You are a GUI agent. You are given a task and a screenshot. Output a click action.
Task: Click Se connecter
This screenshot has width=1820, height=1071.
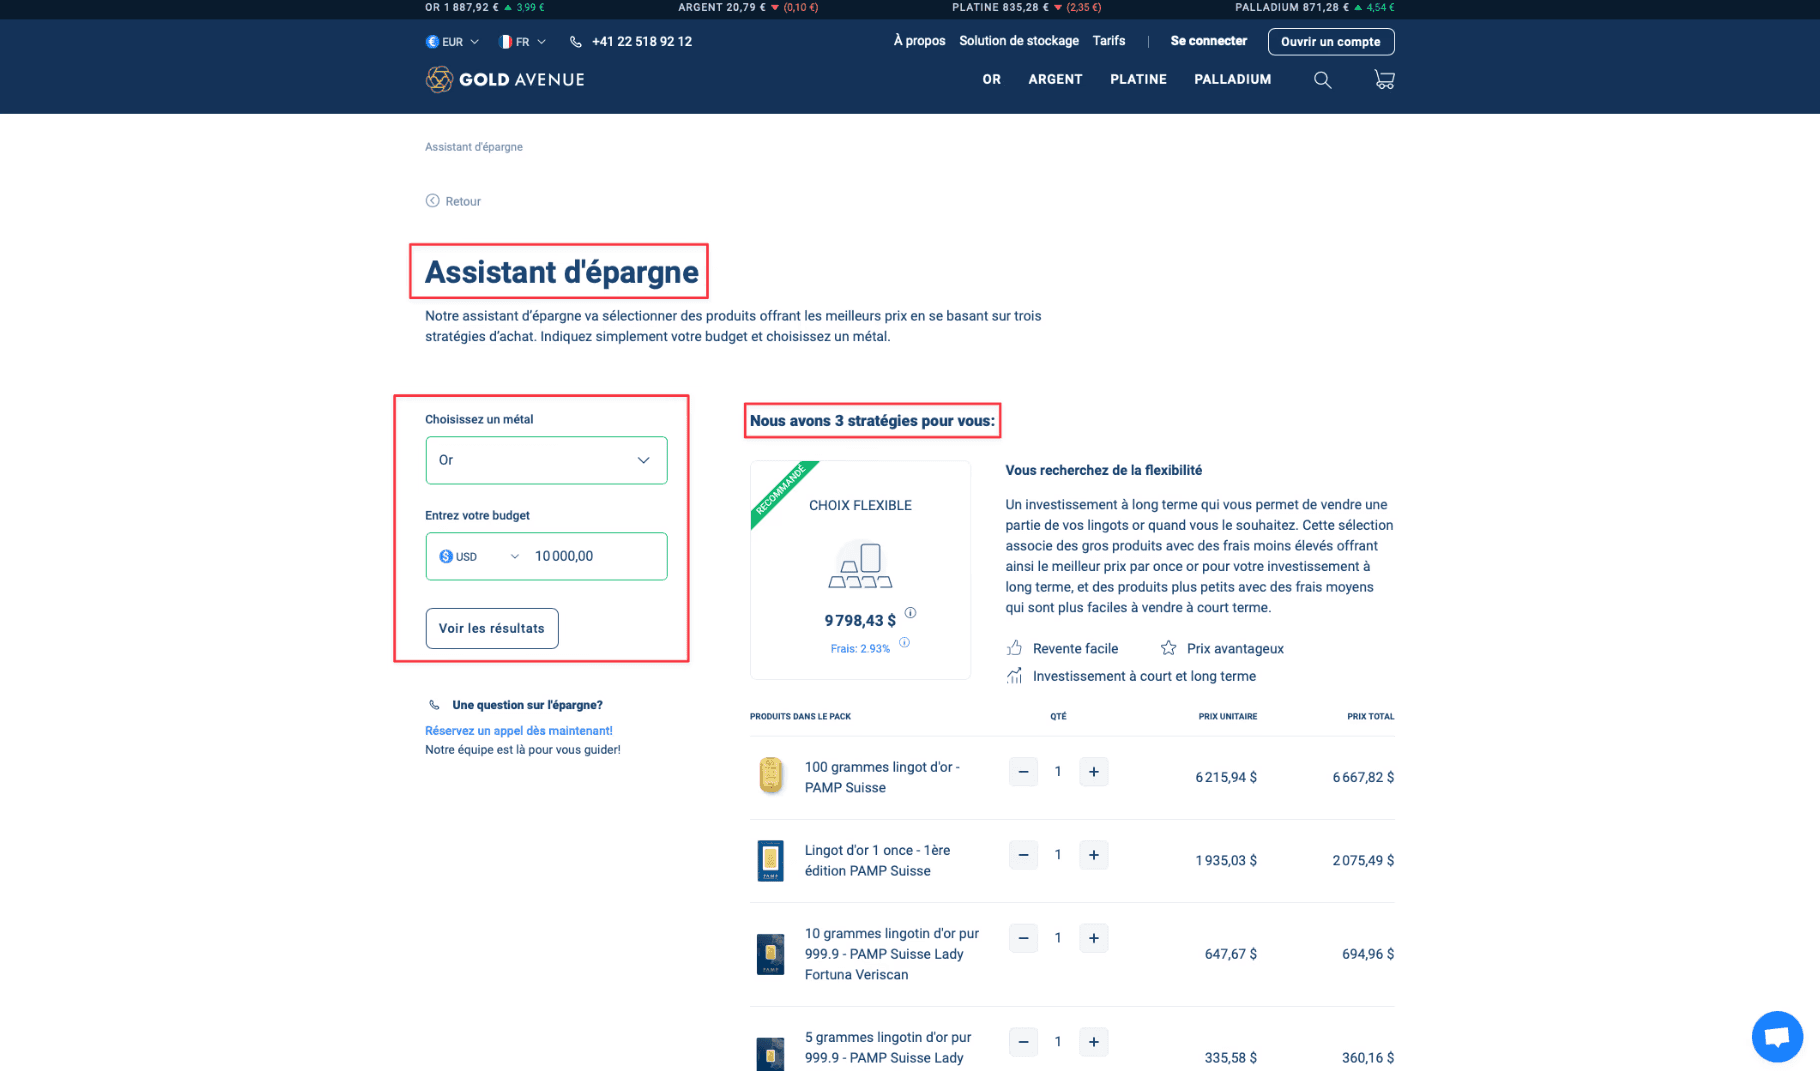[x=1209, y=41]
